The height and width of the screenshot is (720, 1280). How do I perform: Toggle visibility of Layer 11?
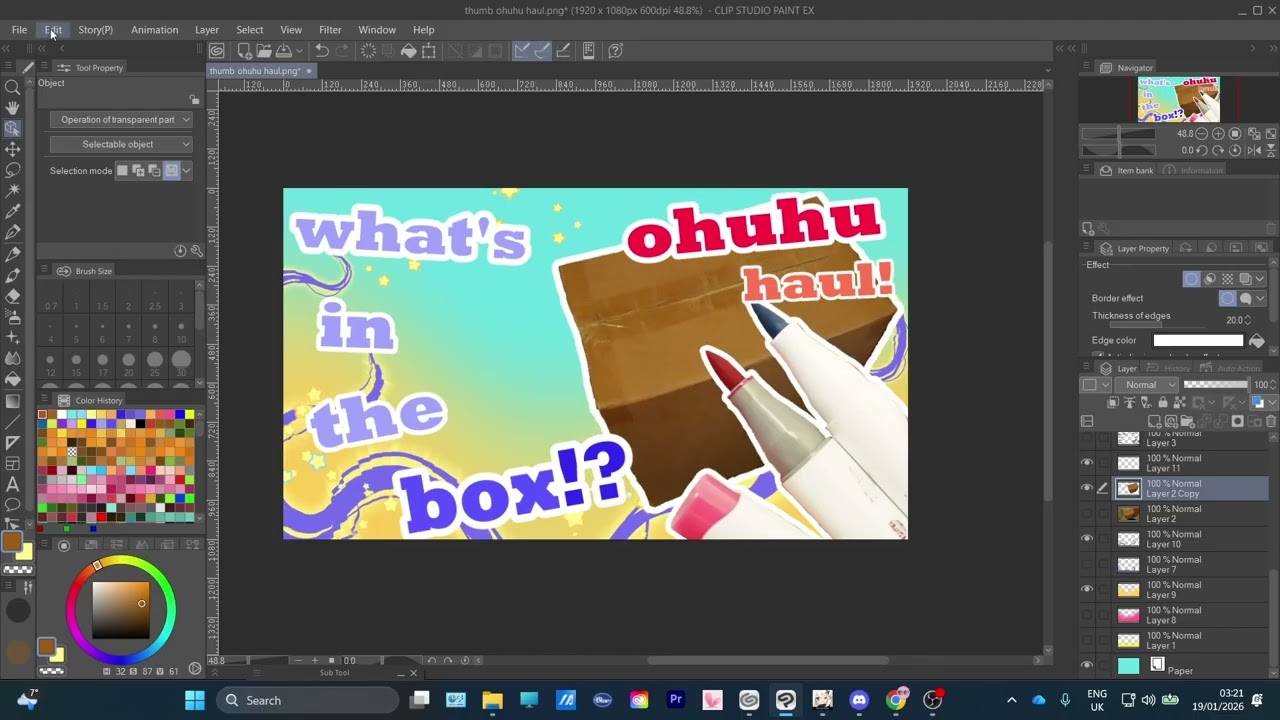[1087, 463]
